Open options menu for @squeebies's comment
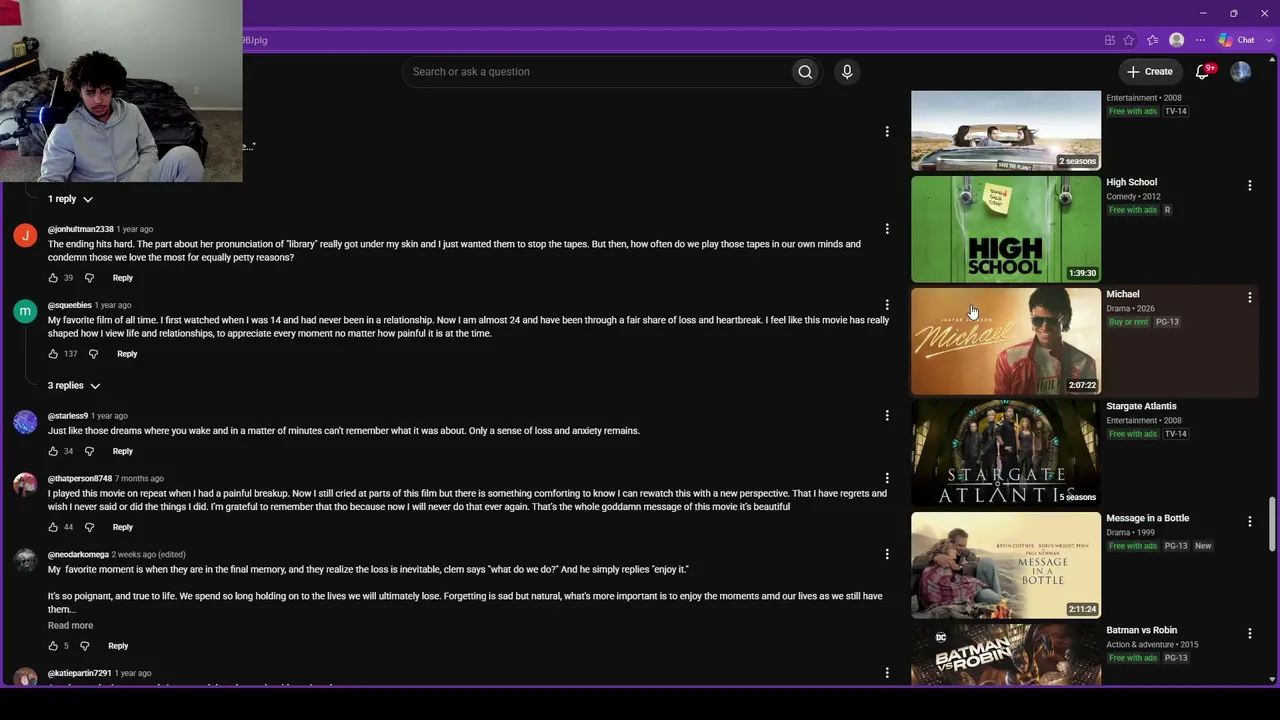This screenshot has width=1280, height=720. [887, 305]
